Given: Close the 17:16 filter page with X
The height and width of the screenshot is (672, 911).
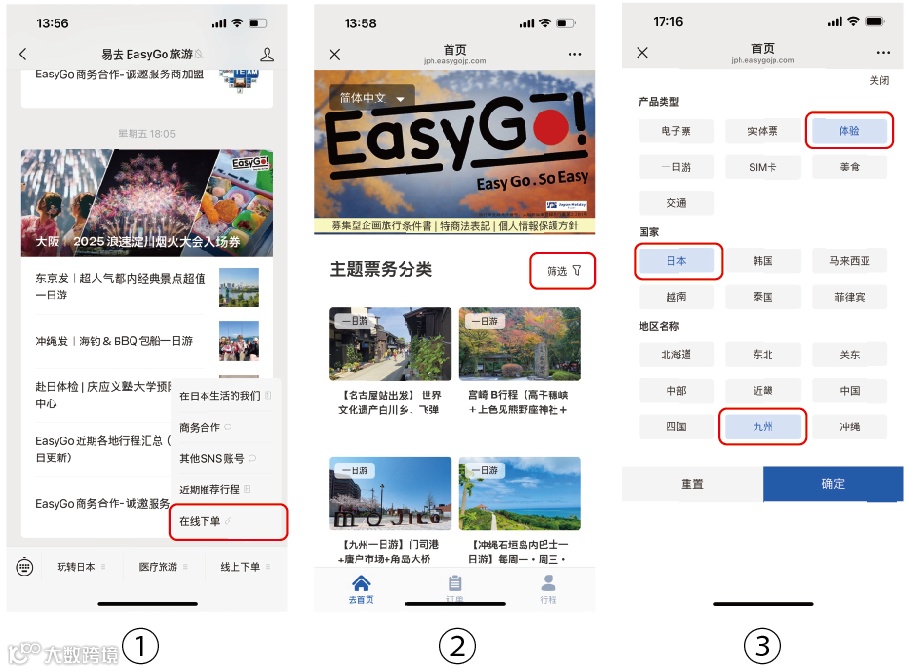Looking at the screenshot, I should pos(642,53).
